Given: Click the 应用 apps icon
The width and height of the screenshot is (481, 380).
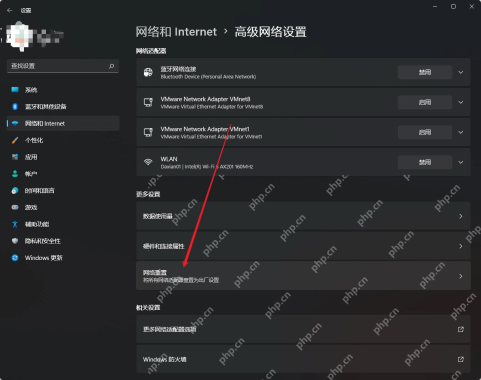Looking at the screenshot, I should 15,157.
